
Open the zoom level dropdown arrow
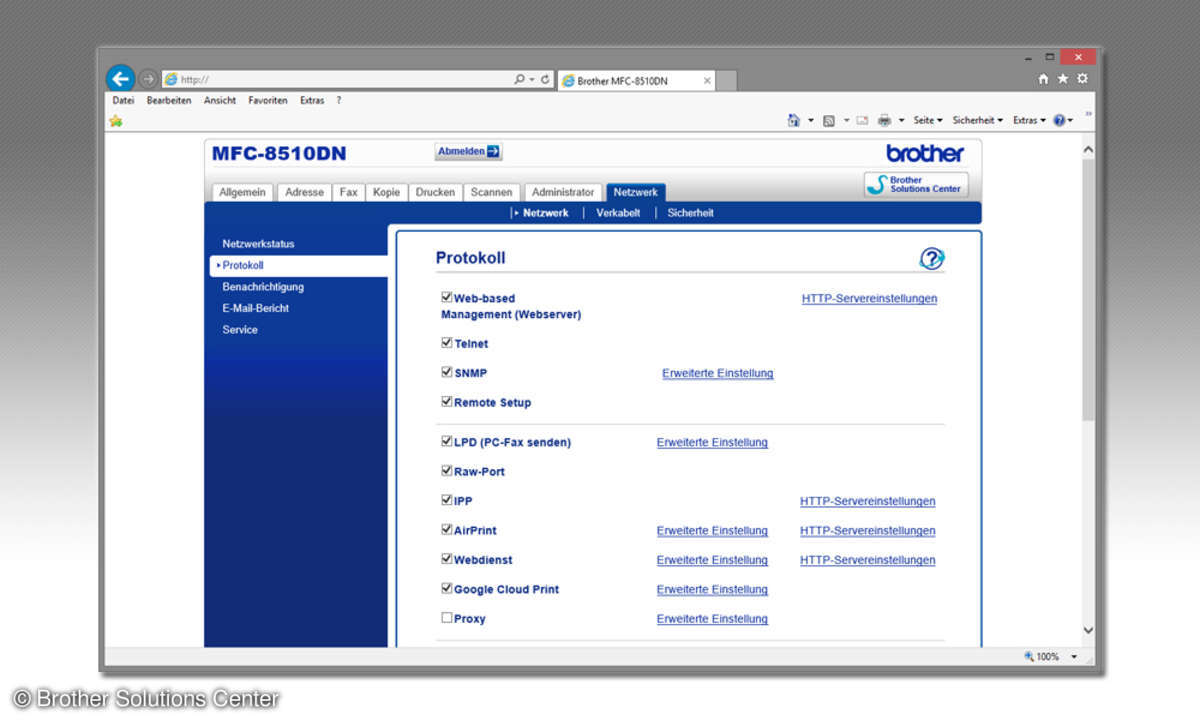coord(1075,657)
